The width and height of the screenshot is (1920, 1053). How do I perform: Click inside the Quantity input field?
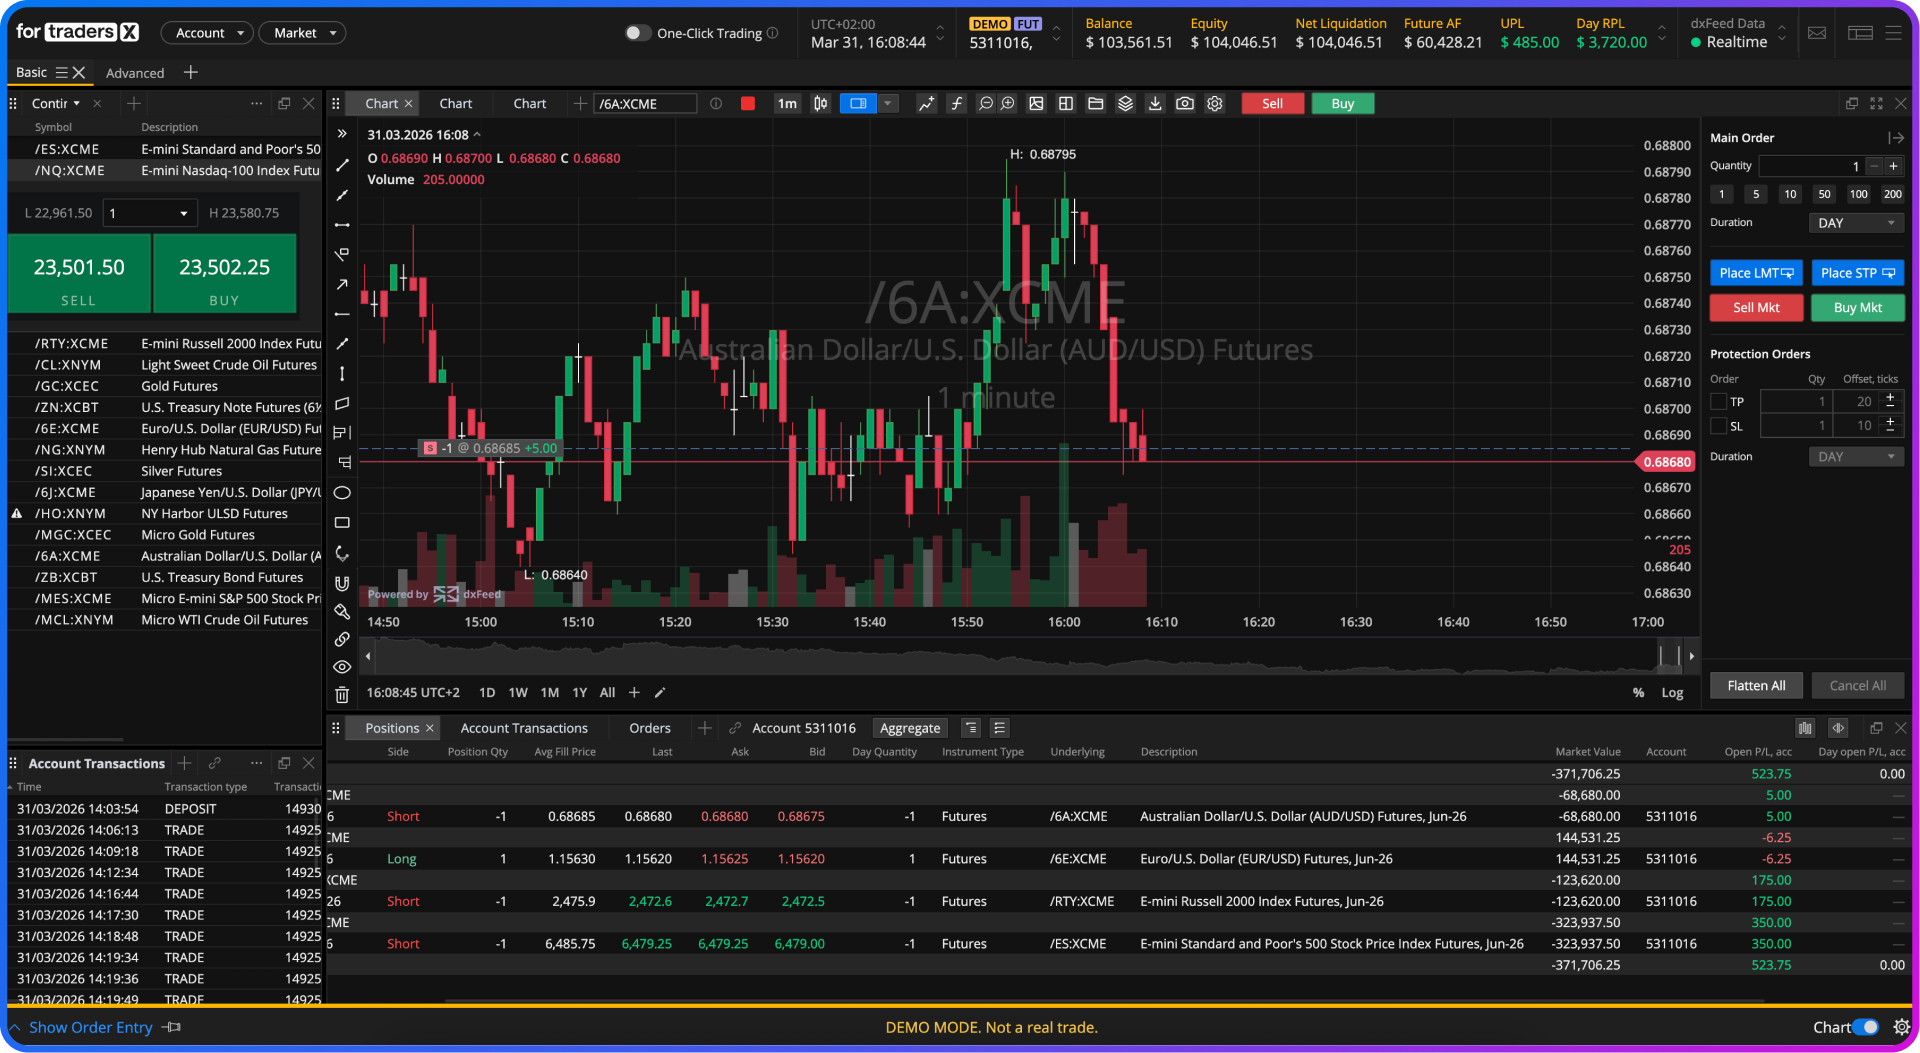[1810, 166]
